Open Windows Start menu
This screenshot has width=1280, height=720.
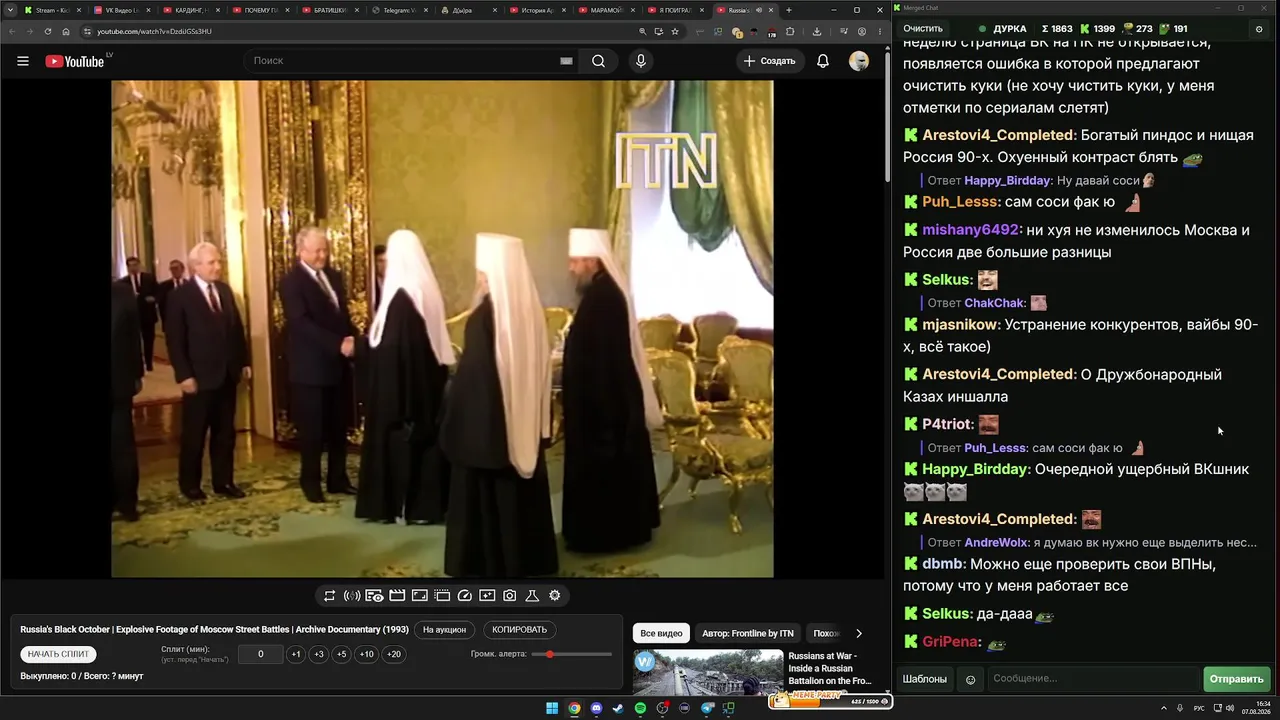pos(551,708)
